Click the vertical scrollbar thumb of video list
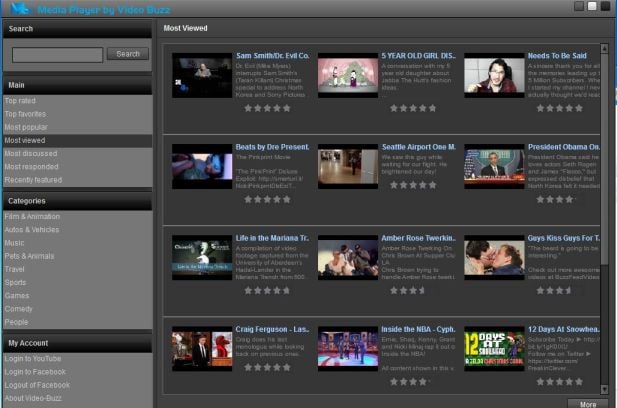 (604, 159)
